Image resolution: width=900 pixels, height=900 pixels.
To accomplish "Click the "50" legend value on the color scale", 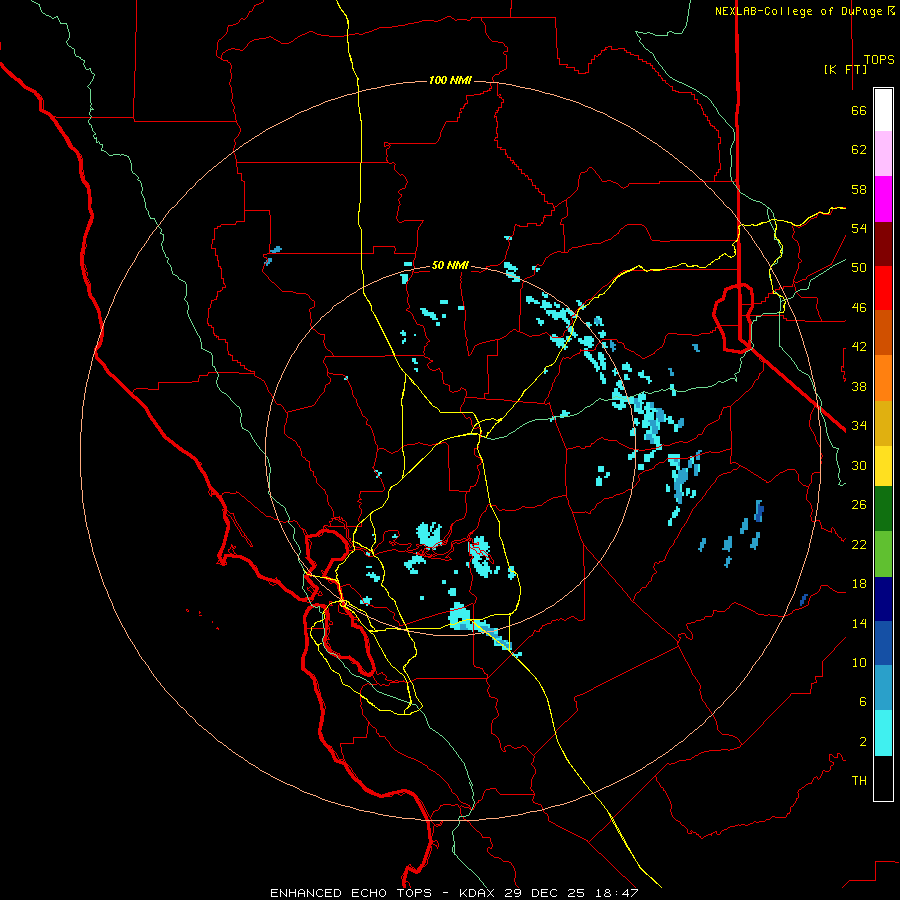I will coord(859,268).
